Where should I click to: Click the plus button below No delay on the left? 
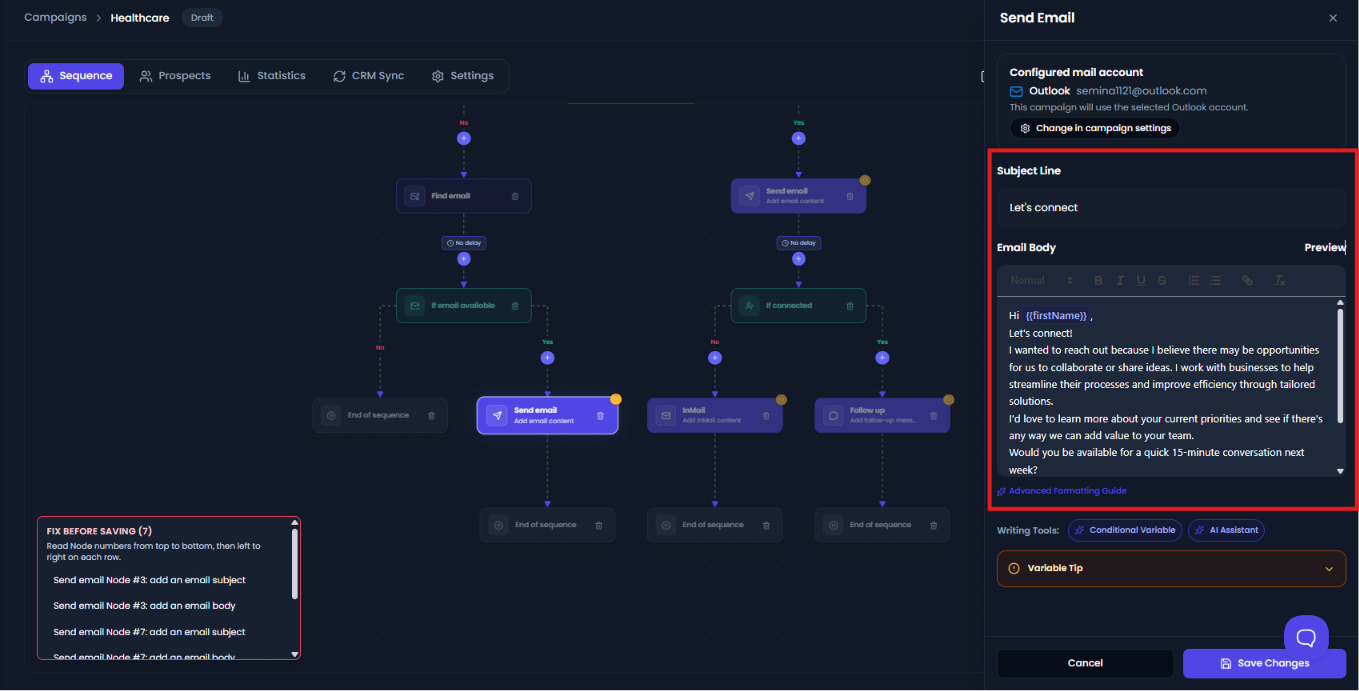coord(463,259)
